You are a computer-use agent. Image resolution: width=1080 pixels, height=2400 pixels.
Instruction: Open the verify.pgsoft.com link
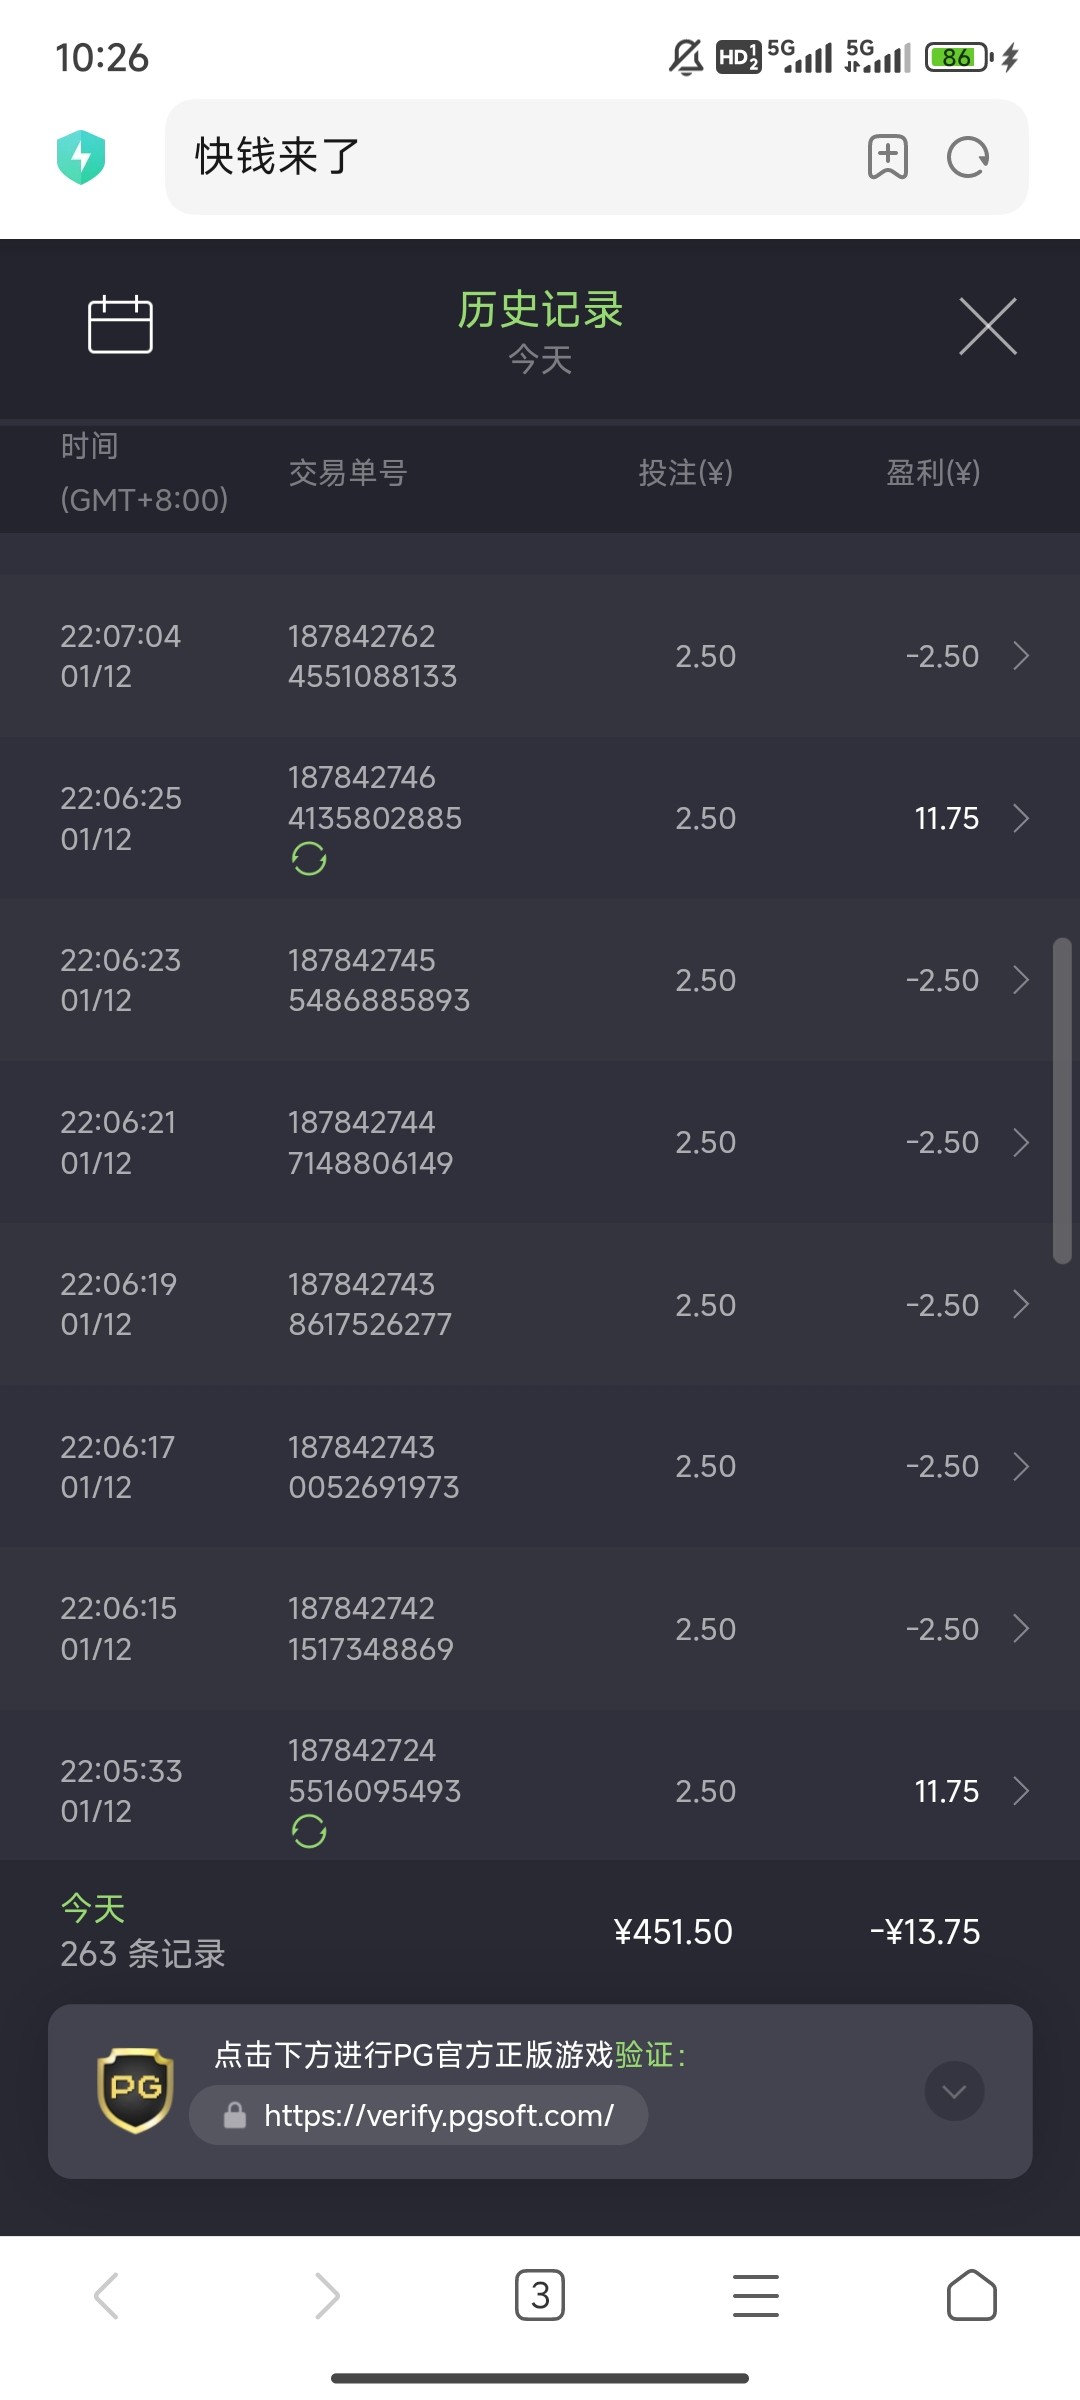point(438,2115)
